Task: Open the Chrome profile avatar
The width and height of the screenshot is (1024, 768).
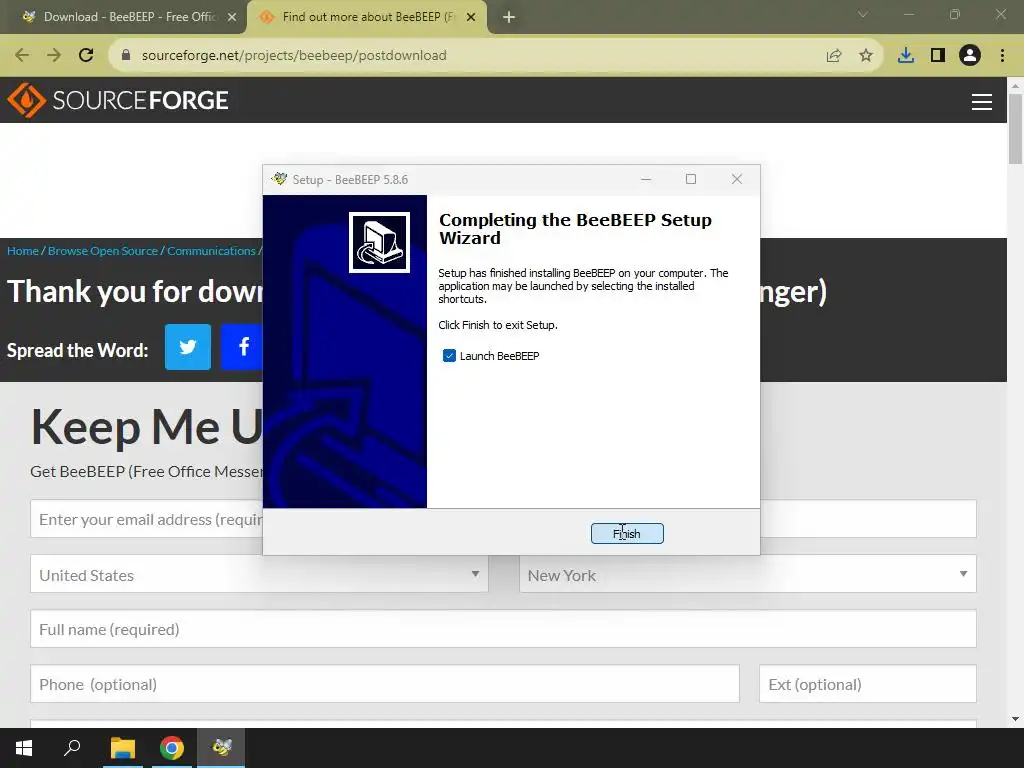Action: pos(970,56)
